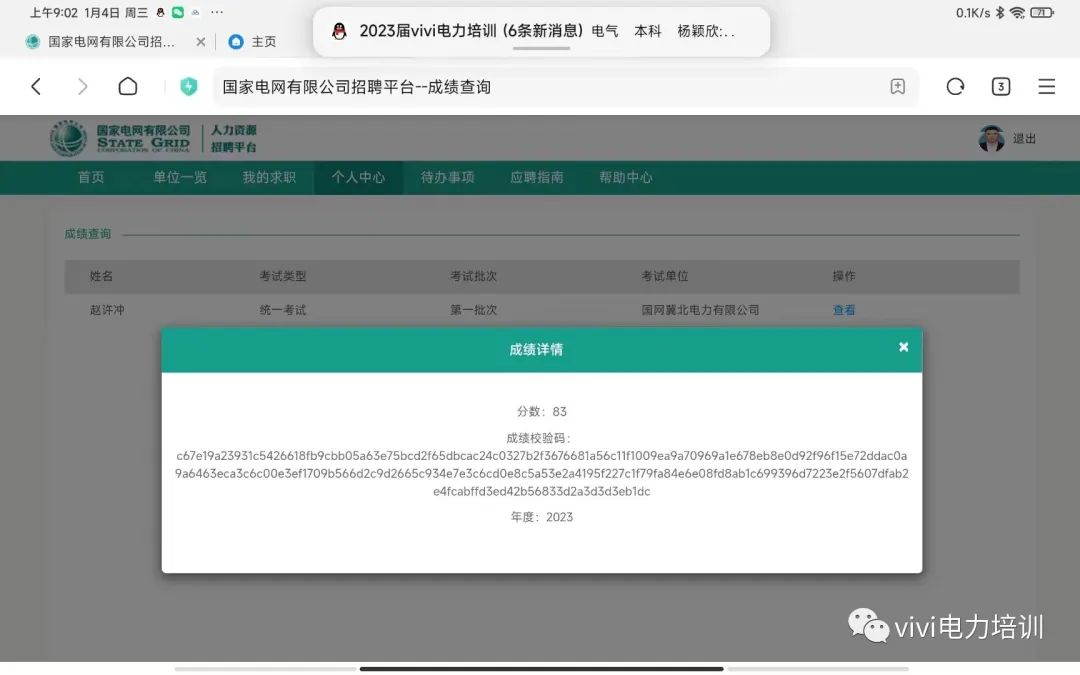
Task: Open the 首页 navigation item
Action: click(91, 177)
